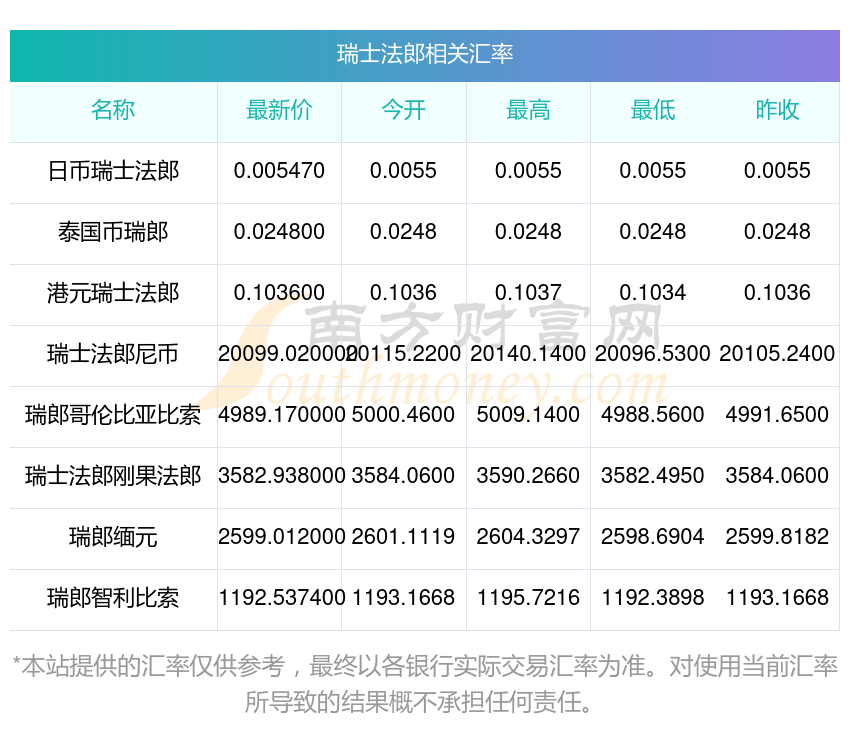The height and width of the screenshot is (733, 850).
Task: Click the 瑞郎缅元 row name
Action: click(x=113, y=537)
